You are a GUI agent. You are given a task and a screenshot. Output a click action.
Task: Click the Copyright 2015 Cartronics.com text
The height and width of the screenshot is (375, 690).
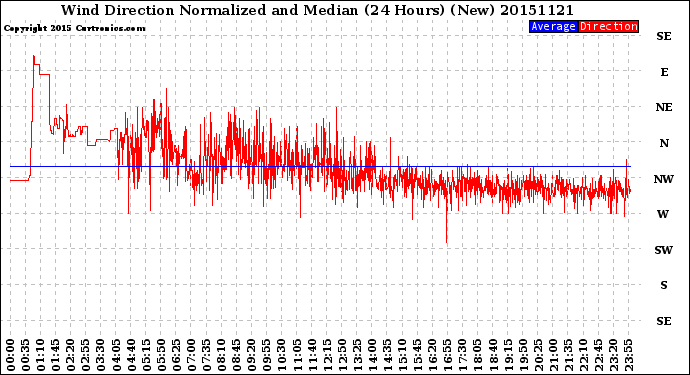pos(74,28)
